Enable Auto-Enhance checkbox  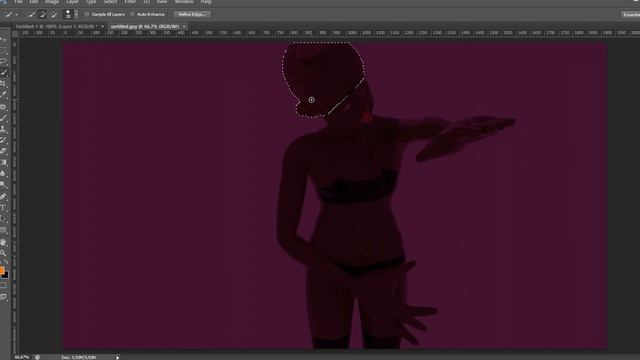point(132,14)
